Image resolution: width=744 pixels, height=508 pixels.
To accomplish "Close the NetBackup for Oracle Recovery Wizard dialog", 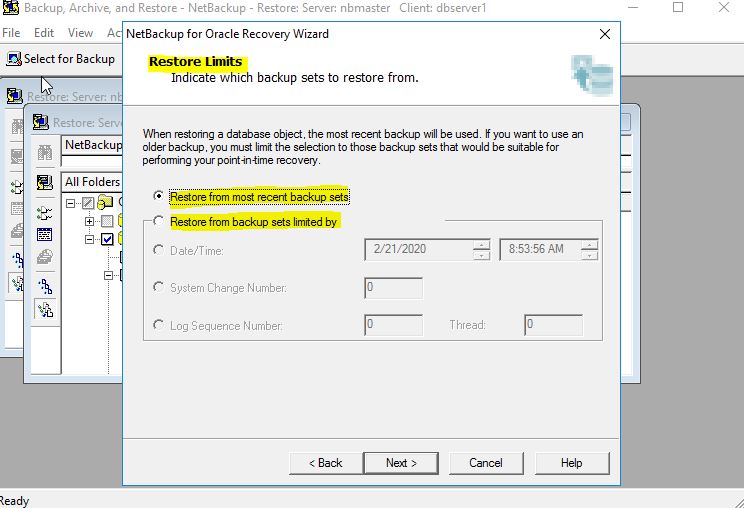I will point(604,34).
